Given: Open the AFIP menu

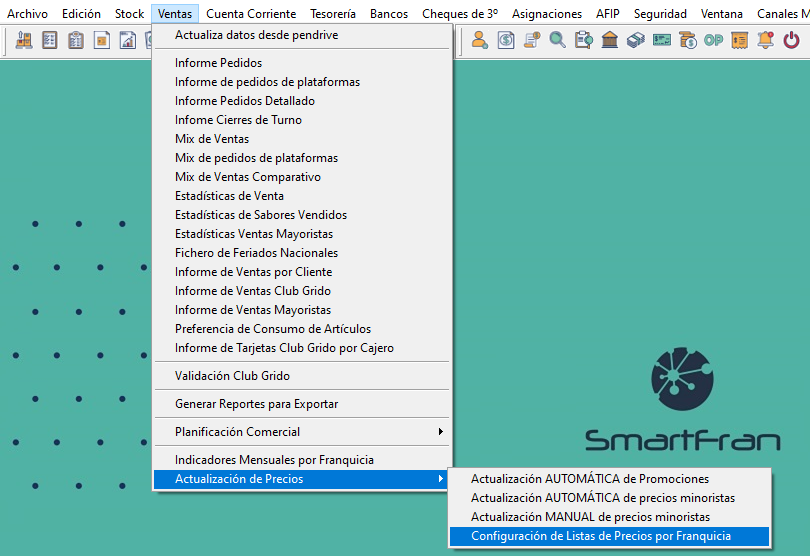Looking at the screenshot, I should tap(607, 14).
